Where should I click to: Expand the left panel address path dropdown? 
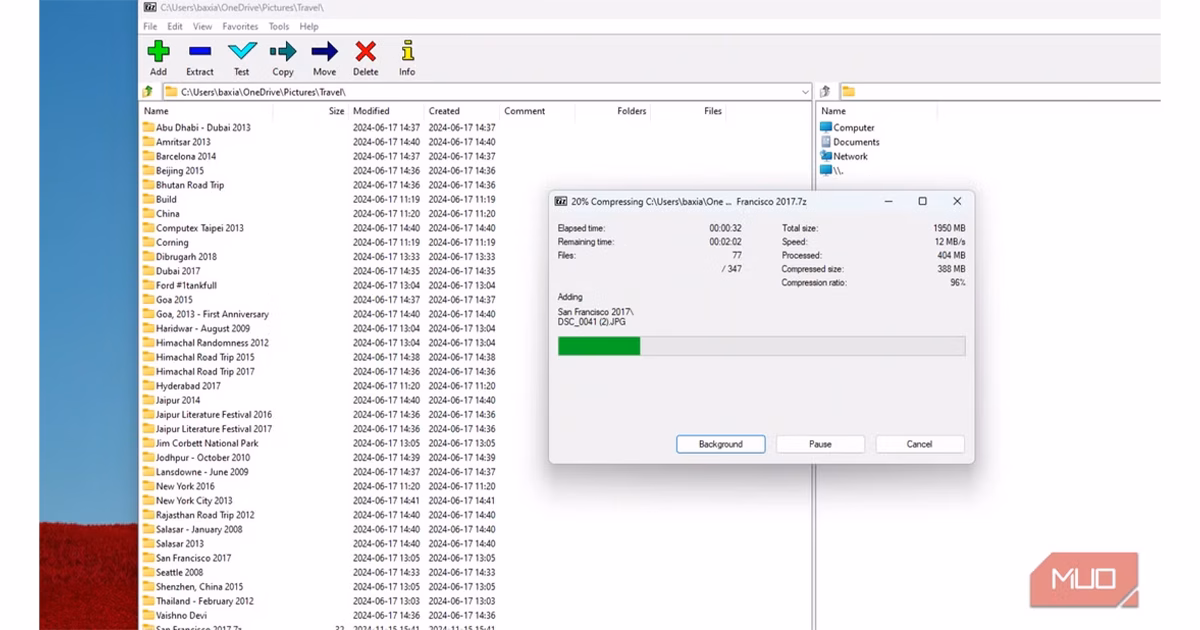pyautogui.click(x=805, y=92)
